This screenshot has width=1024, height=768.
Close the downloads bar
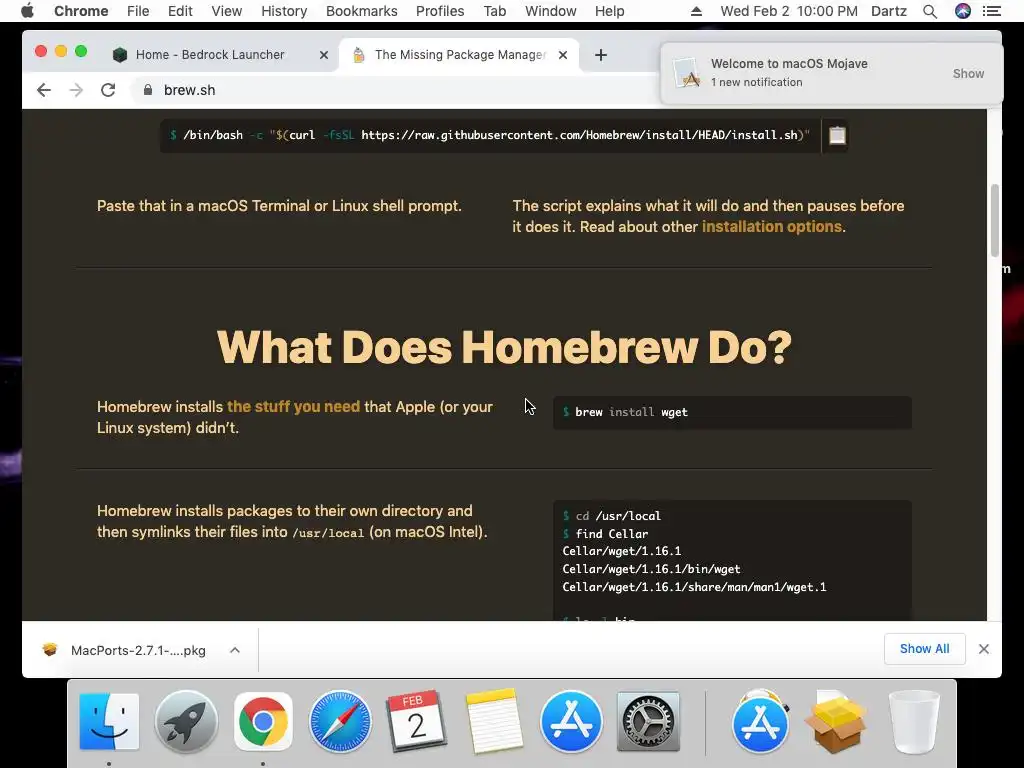tap(984, 649)
